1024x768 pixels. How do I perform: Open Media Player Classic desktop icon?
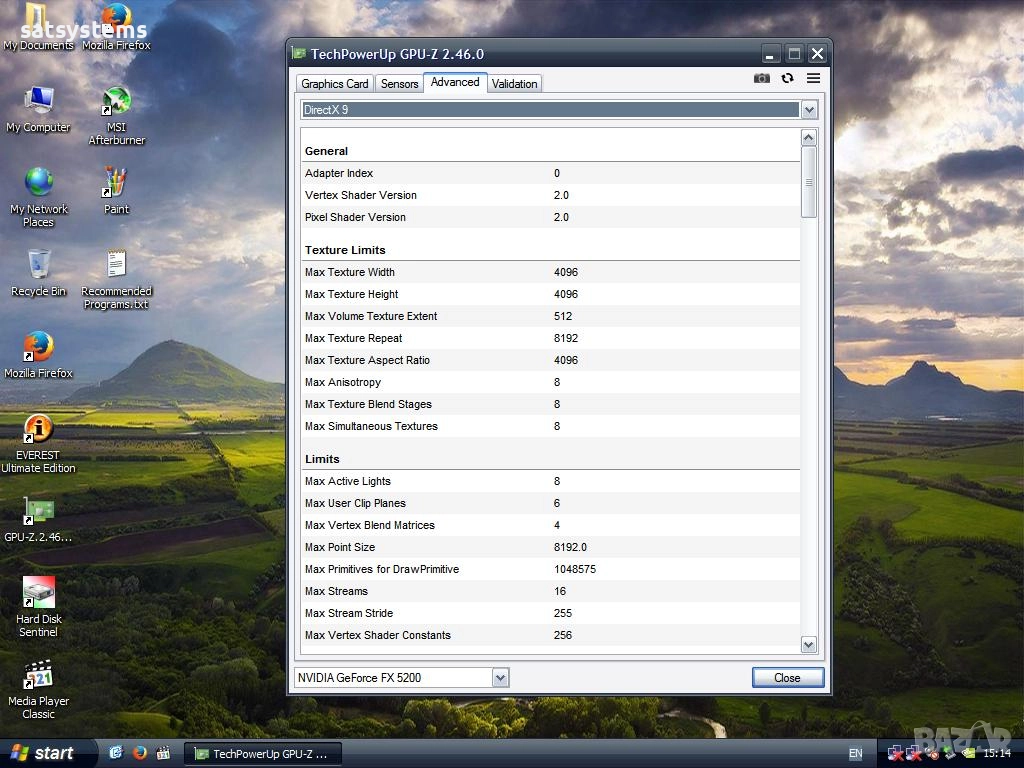coord(38,676)
